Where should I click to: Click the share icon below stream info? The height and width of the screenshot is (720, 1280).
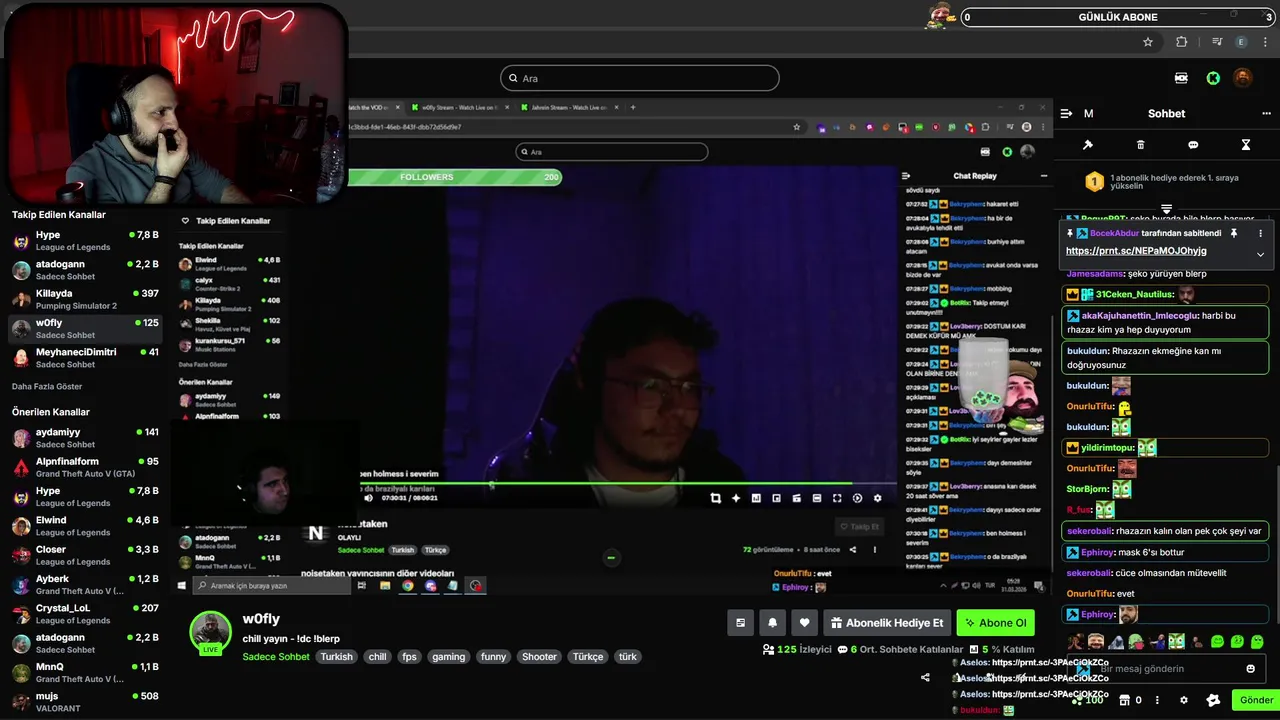925,677
